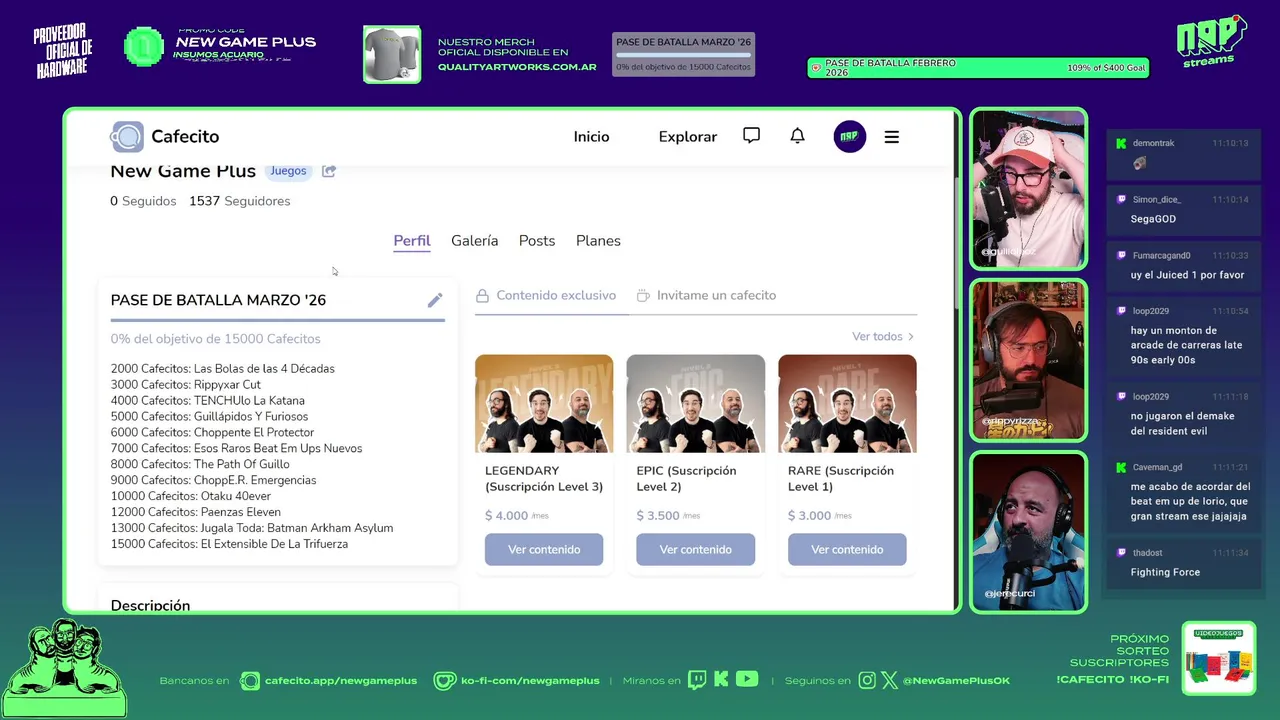This screenshot has width=1280, height=720.
Task: Select the Invitame un cafecito tab
Action: point(706,296)
